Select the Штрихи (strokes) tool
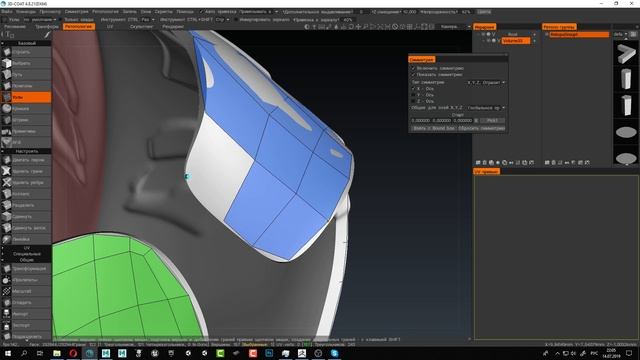The width and height of the screenshot is (640, 360). tap(26, 120)
